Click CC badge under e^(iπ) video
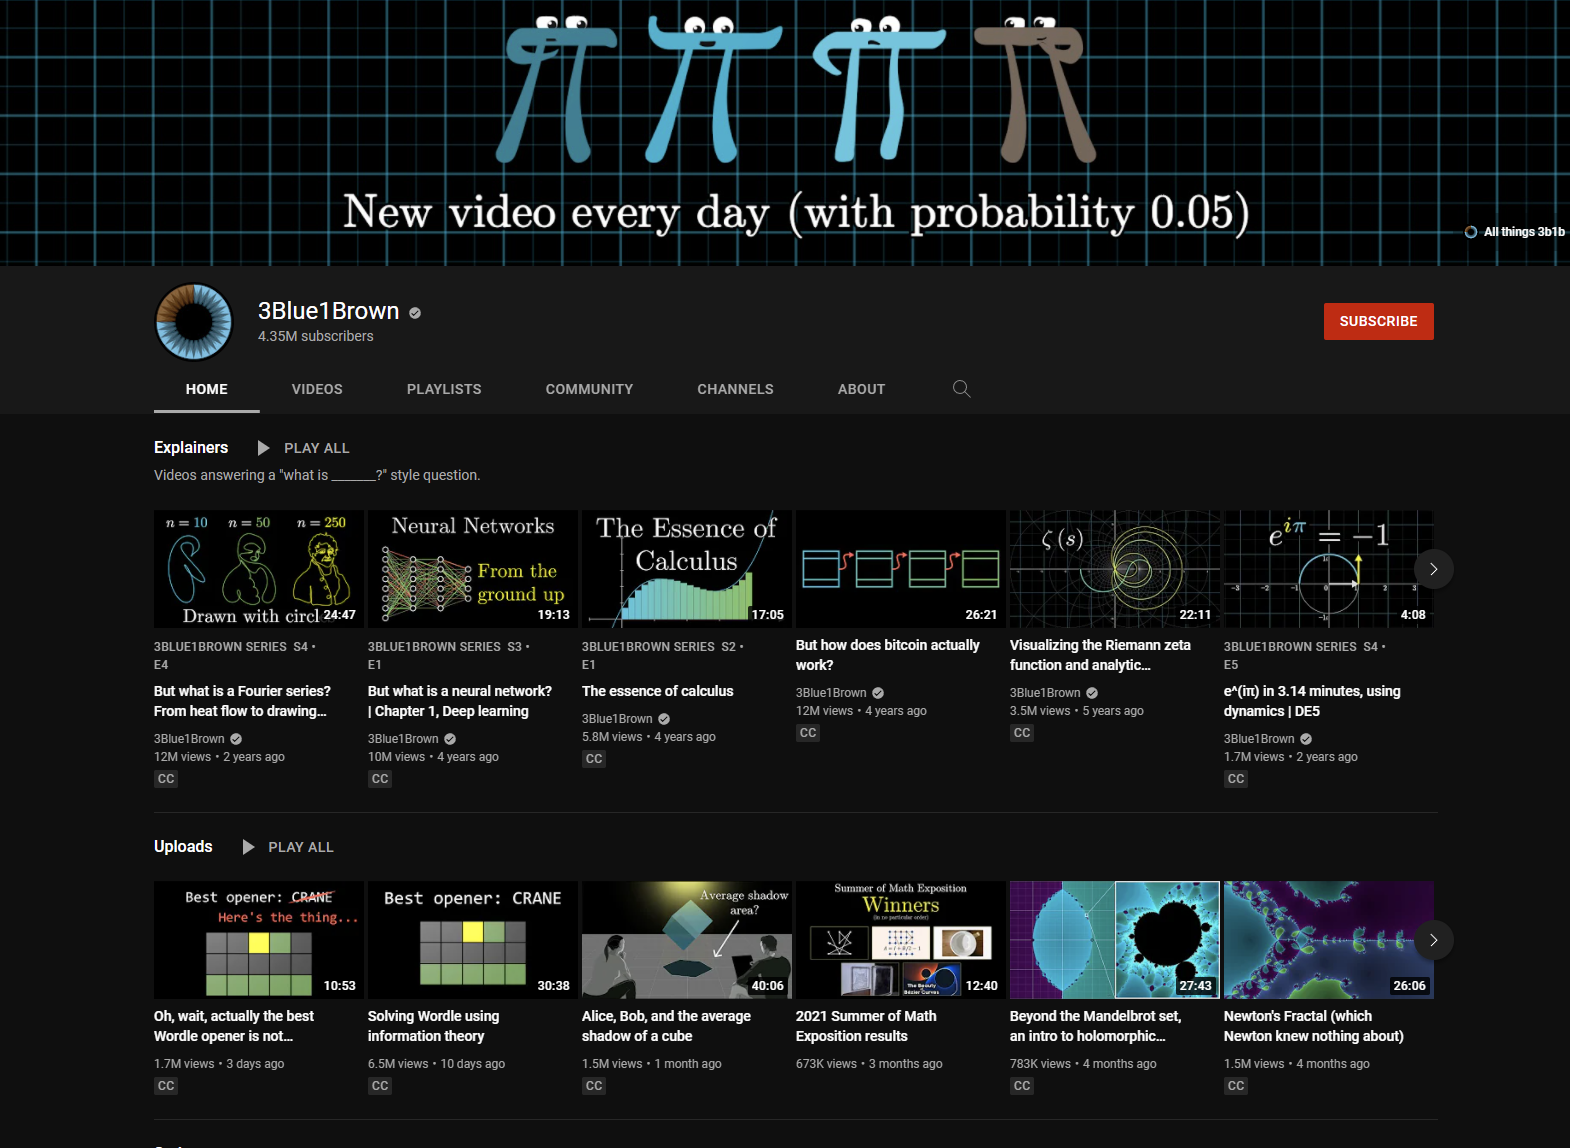 (1236, 779)
